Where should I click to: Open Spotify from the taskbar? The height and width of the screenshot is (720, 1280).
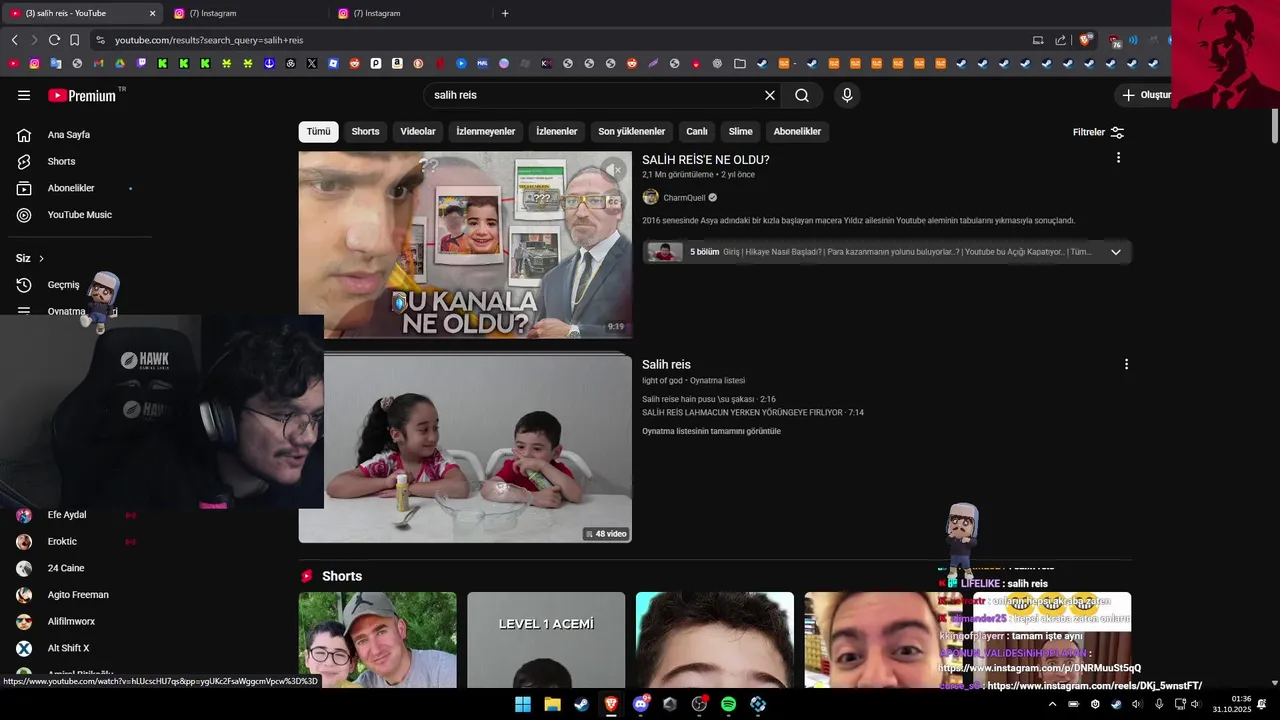728,704
